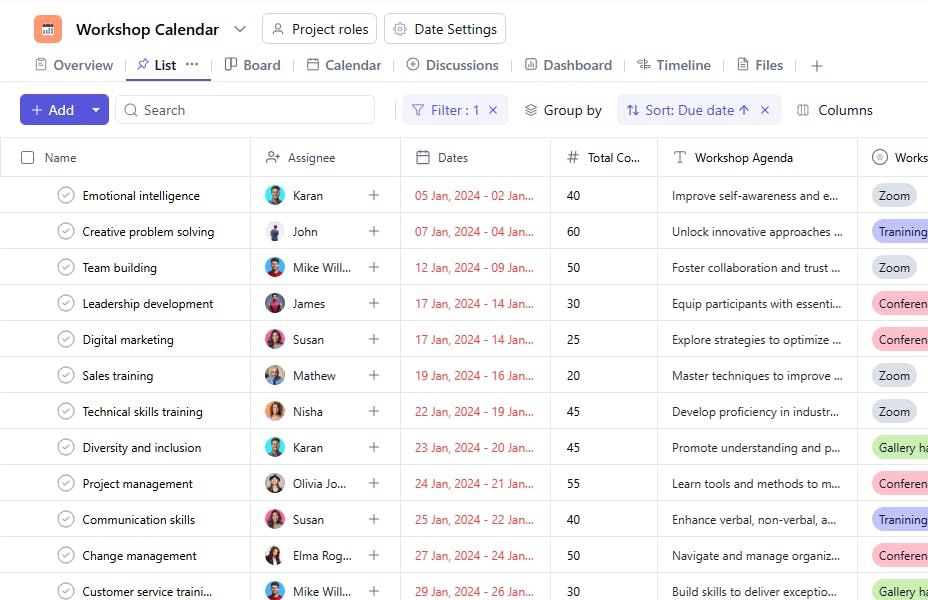Open the Timeline tab
This screenshot has width=928, height=600.
click(x=673, y=65)
